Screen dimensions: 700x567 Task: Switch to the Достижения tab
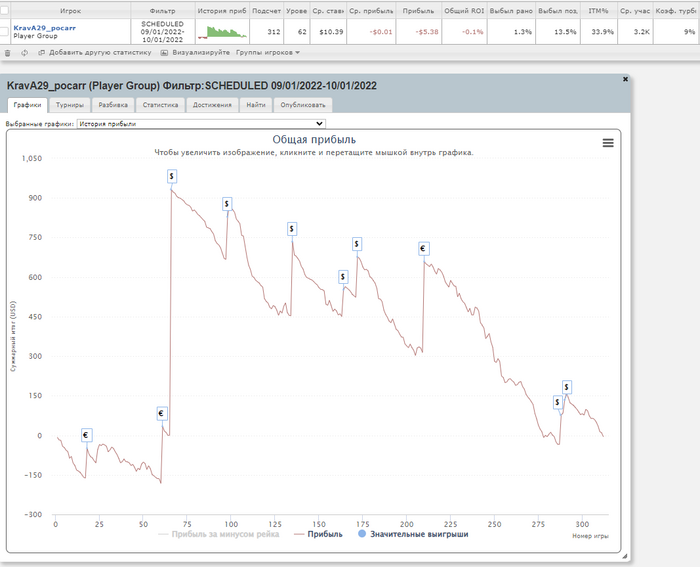point(212,105)
